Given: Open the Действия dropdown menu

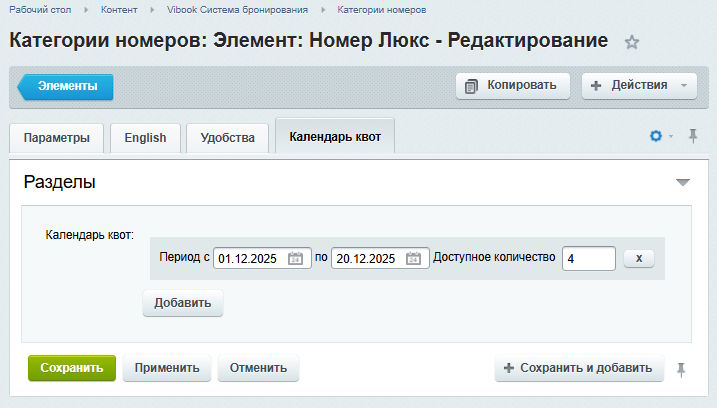Looking at the screenshot, I should [639, 85].
